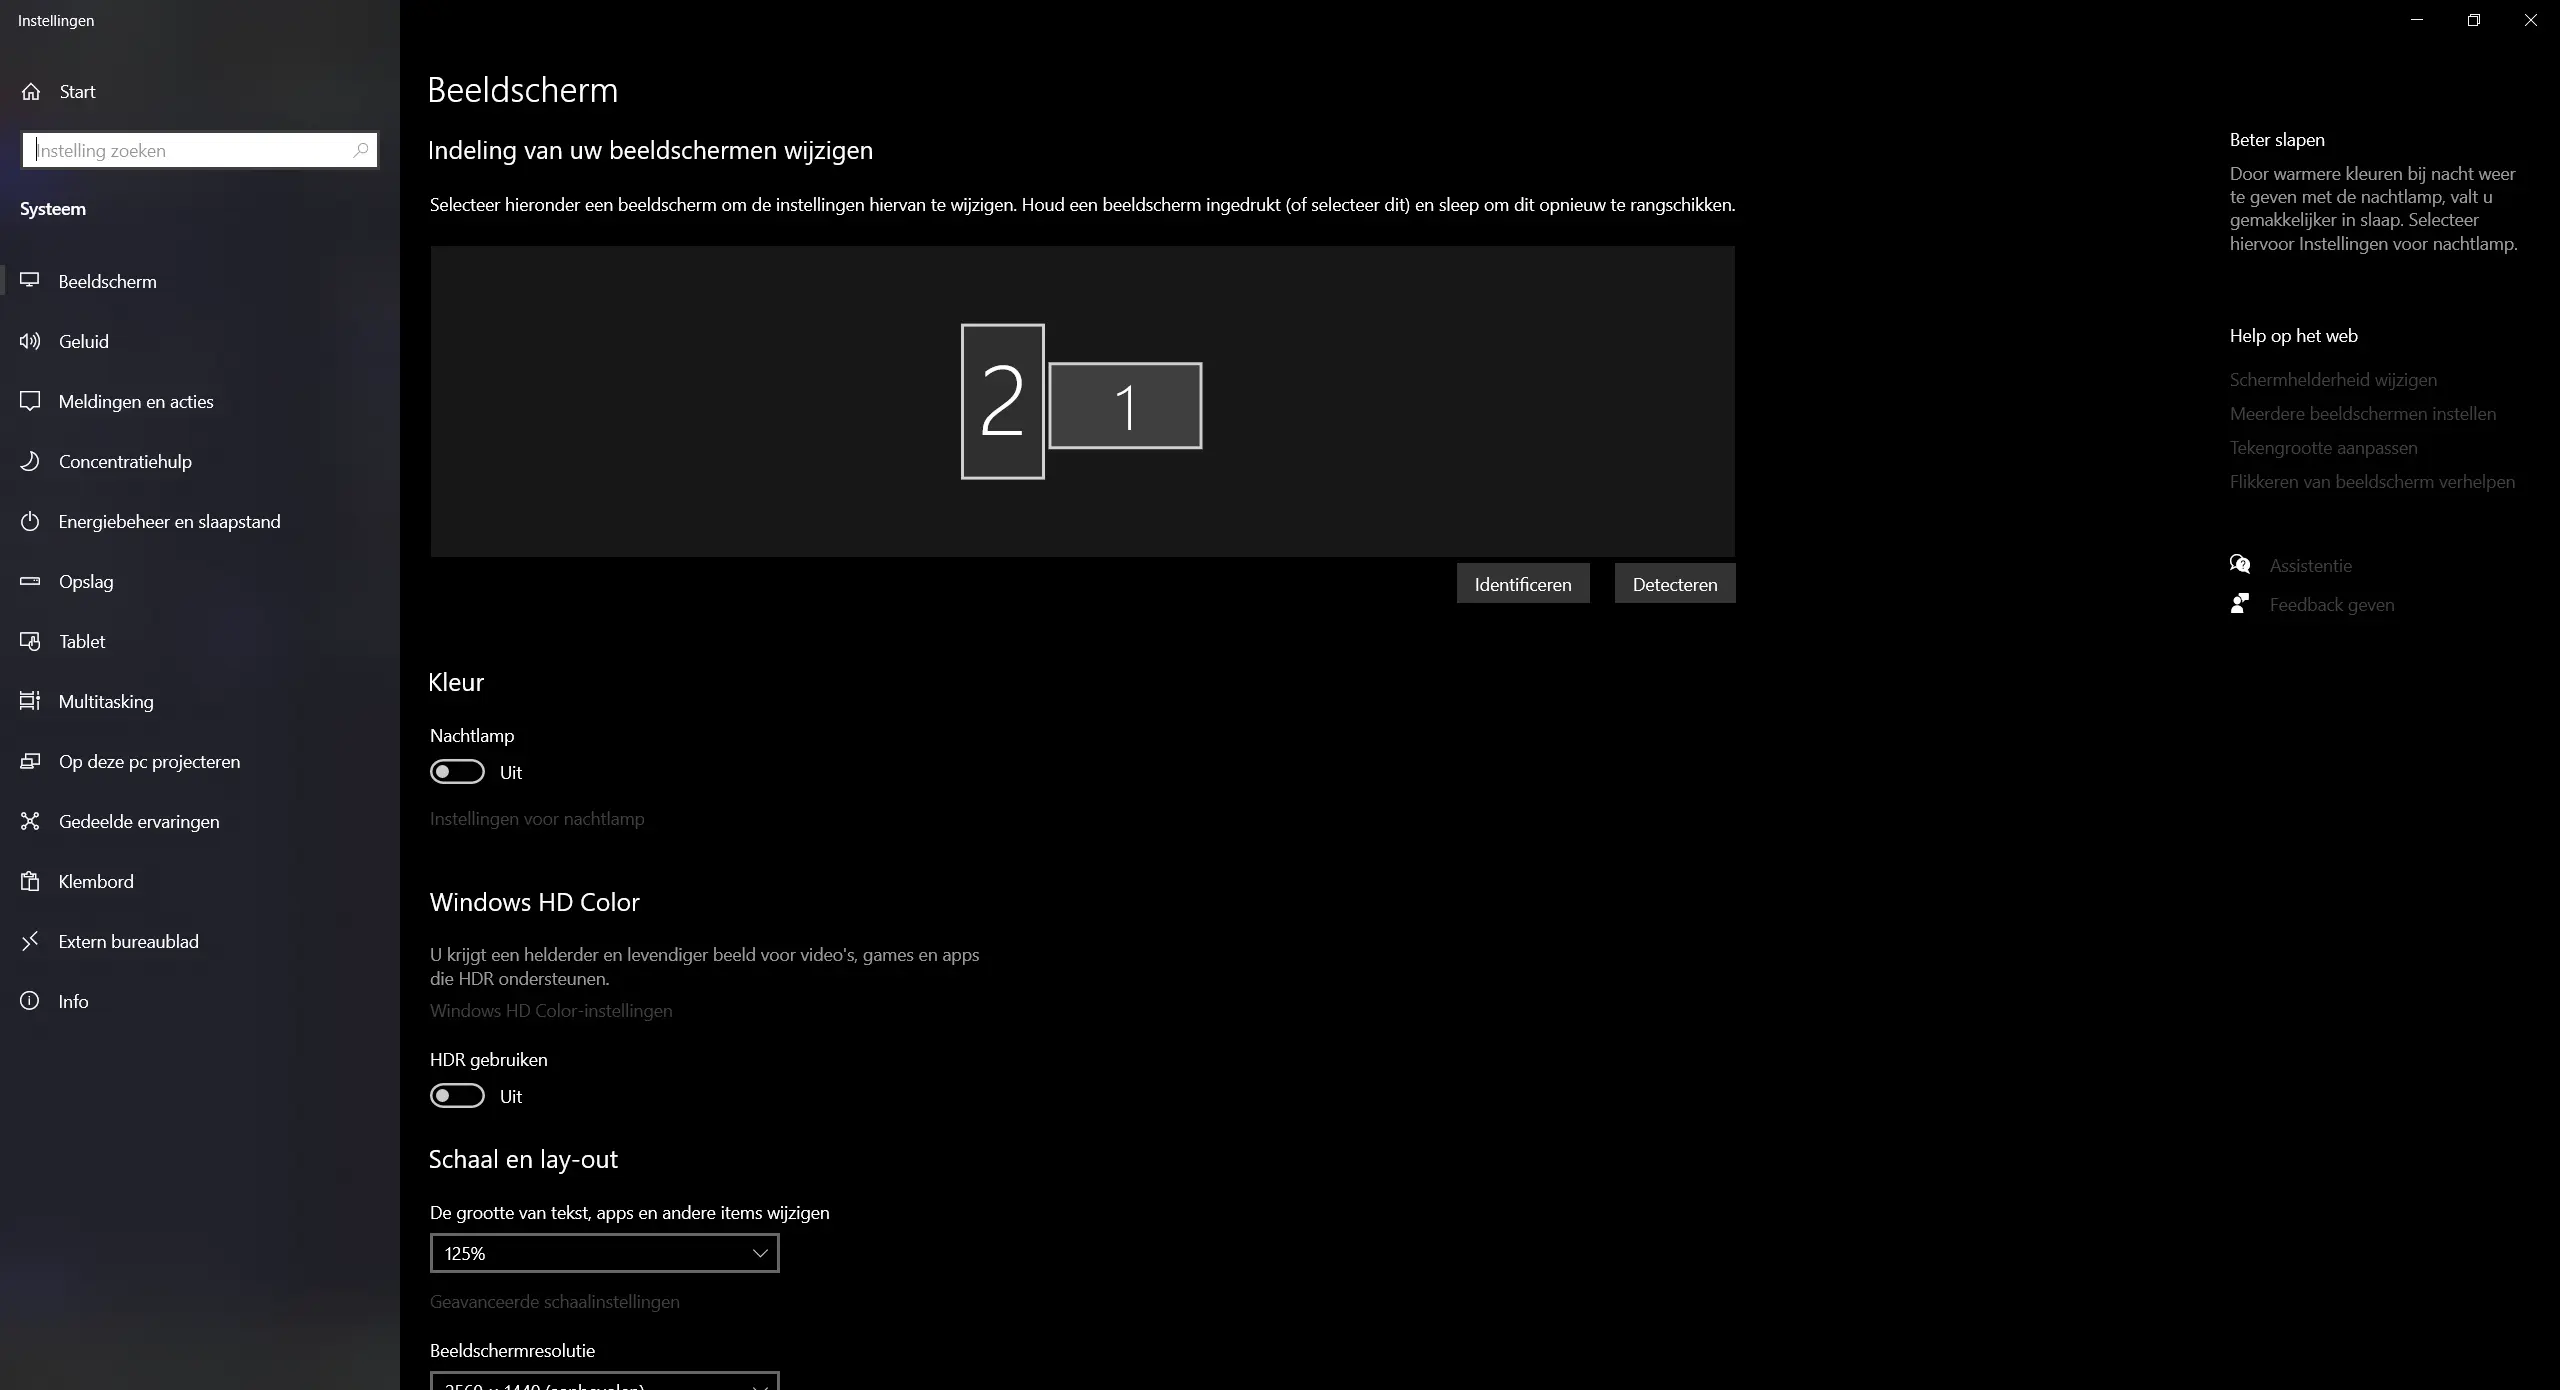The height and width of the screenshot is (1390, 2560).
Task: Open Instellingen voor nachtlamp link
Action: point(537,819)
